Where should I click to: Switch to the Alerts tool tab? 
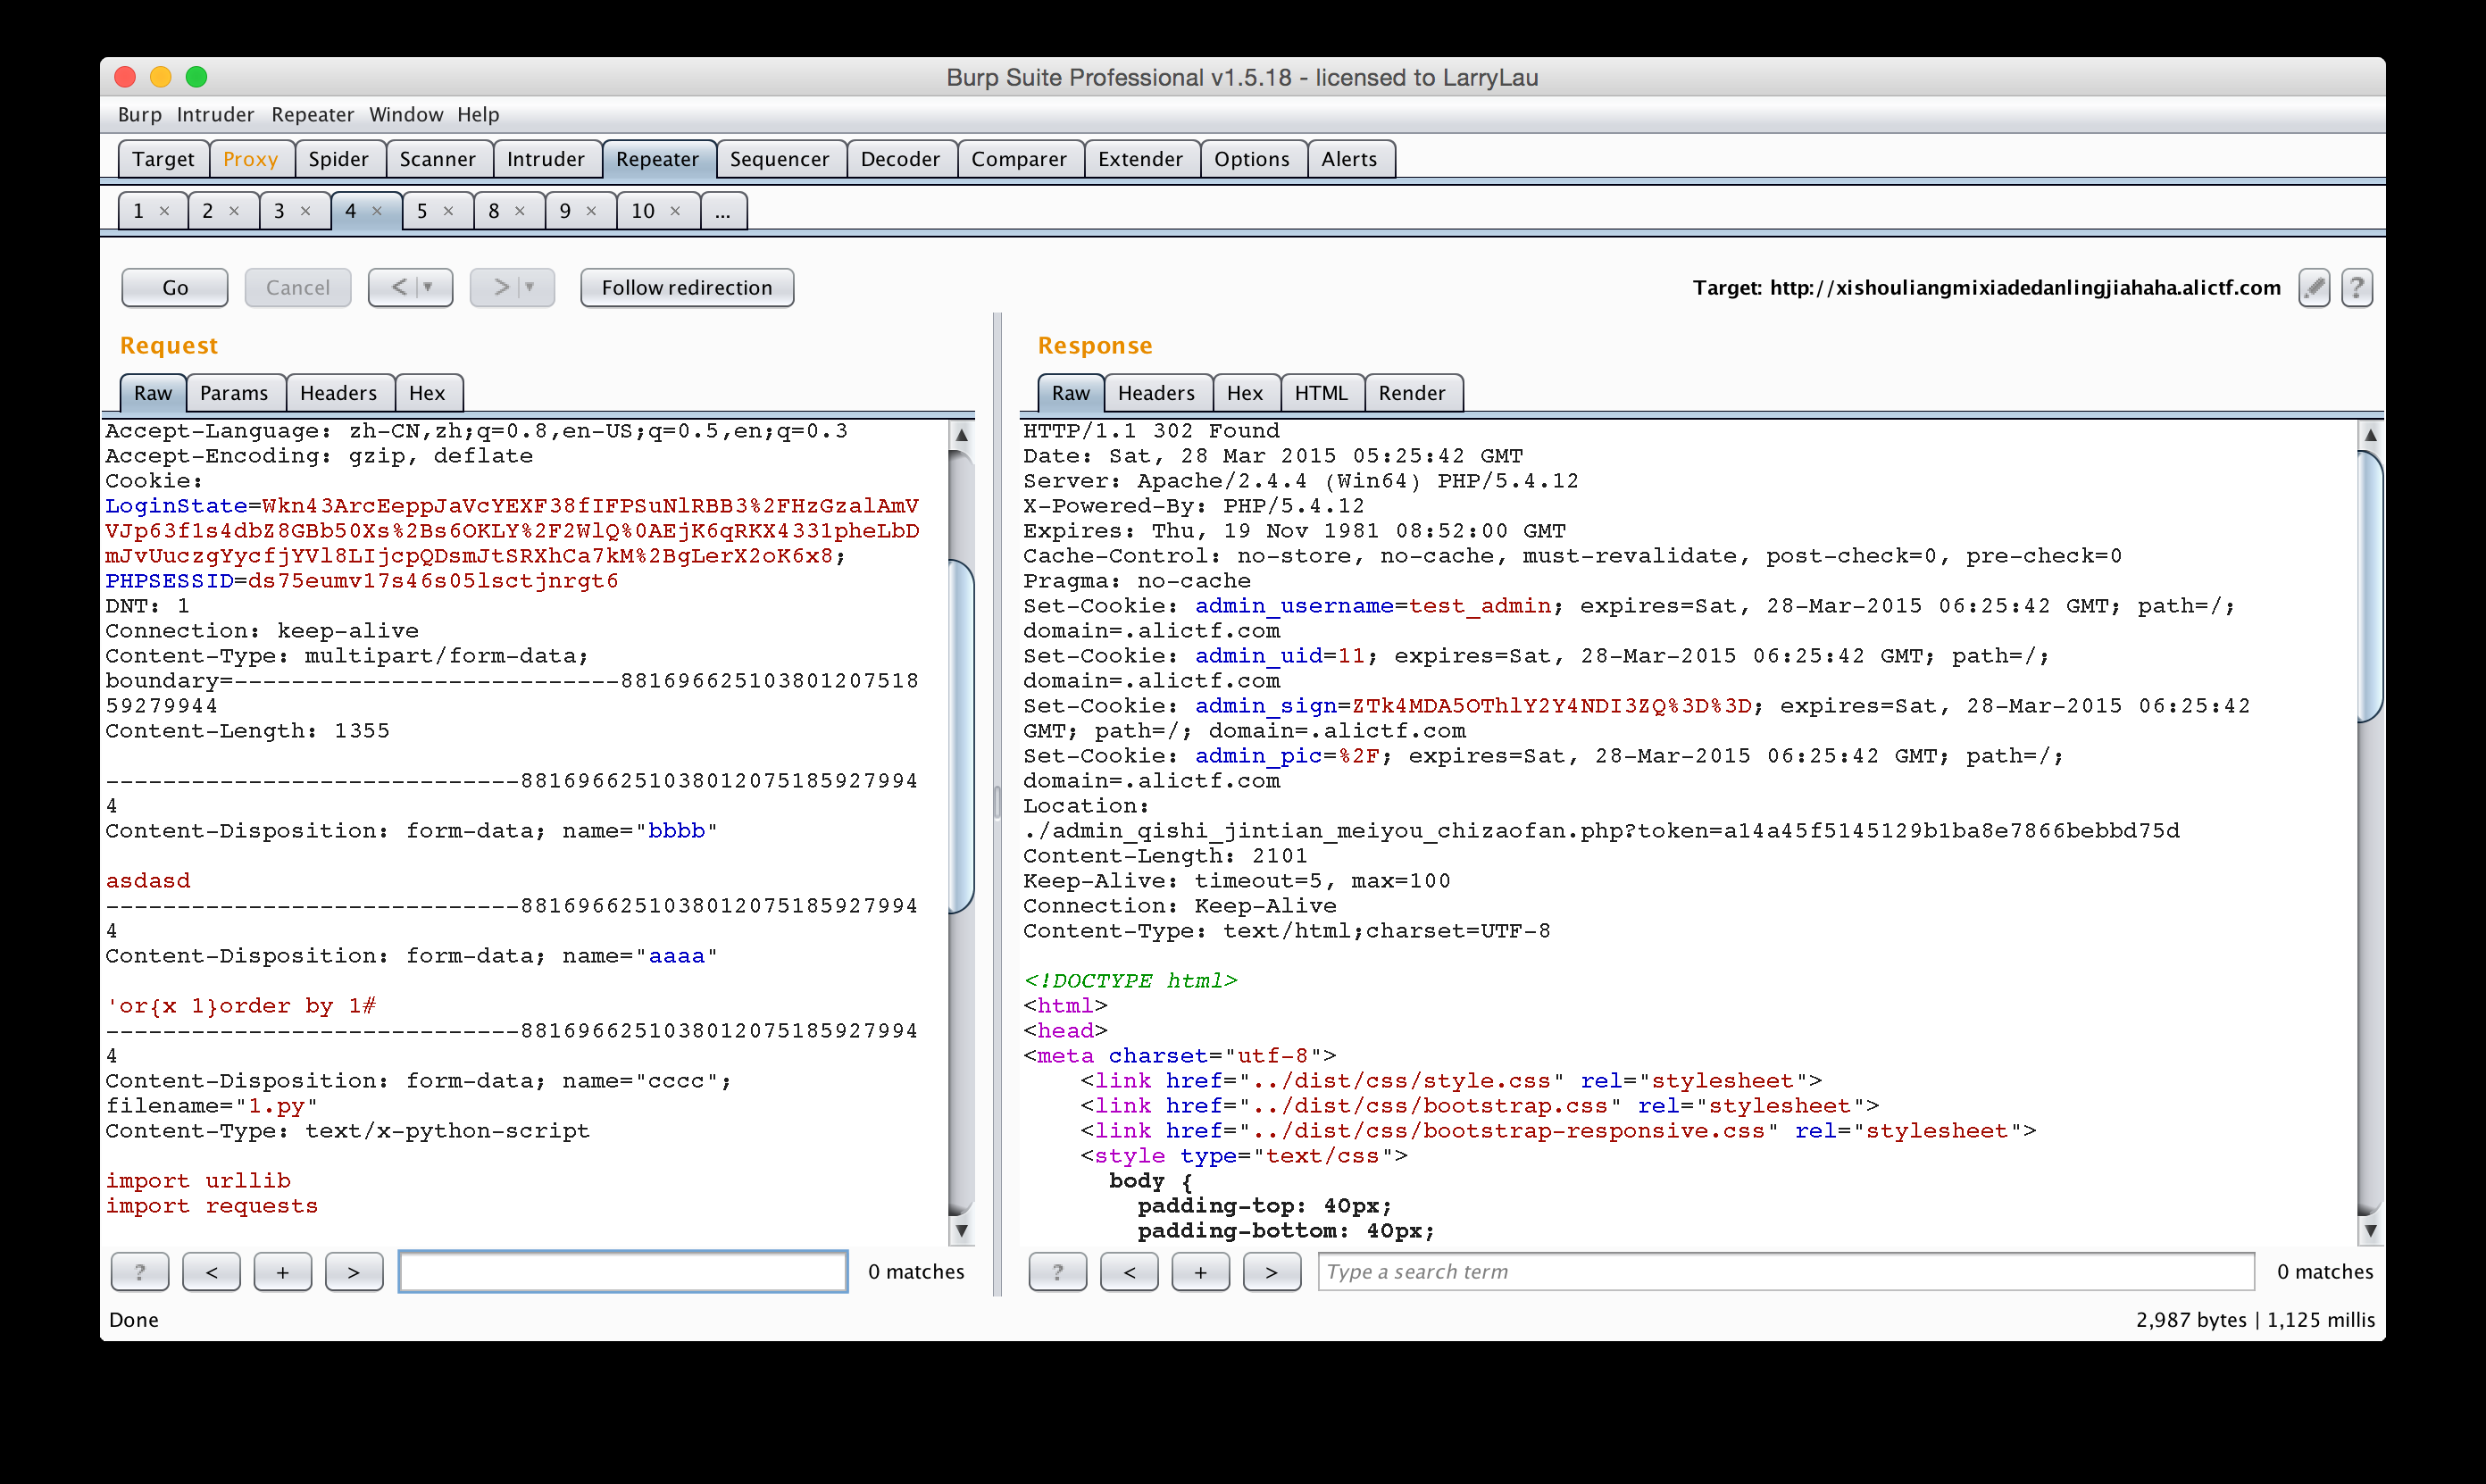(1350, 159)
